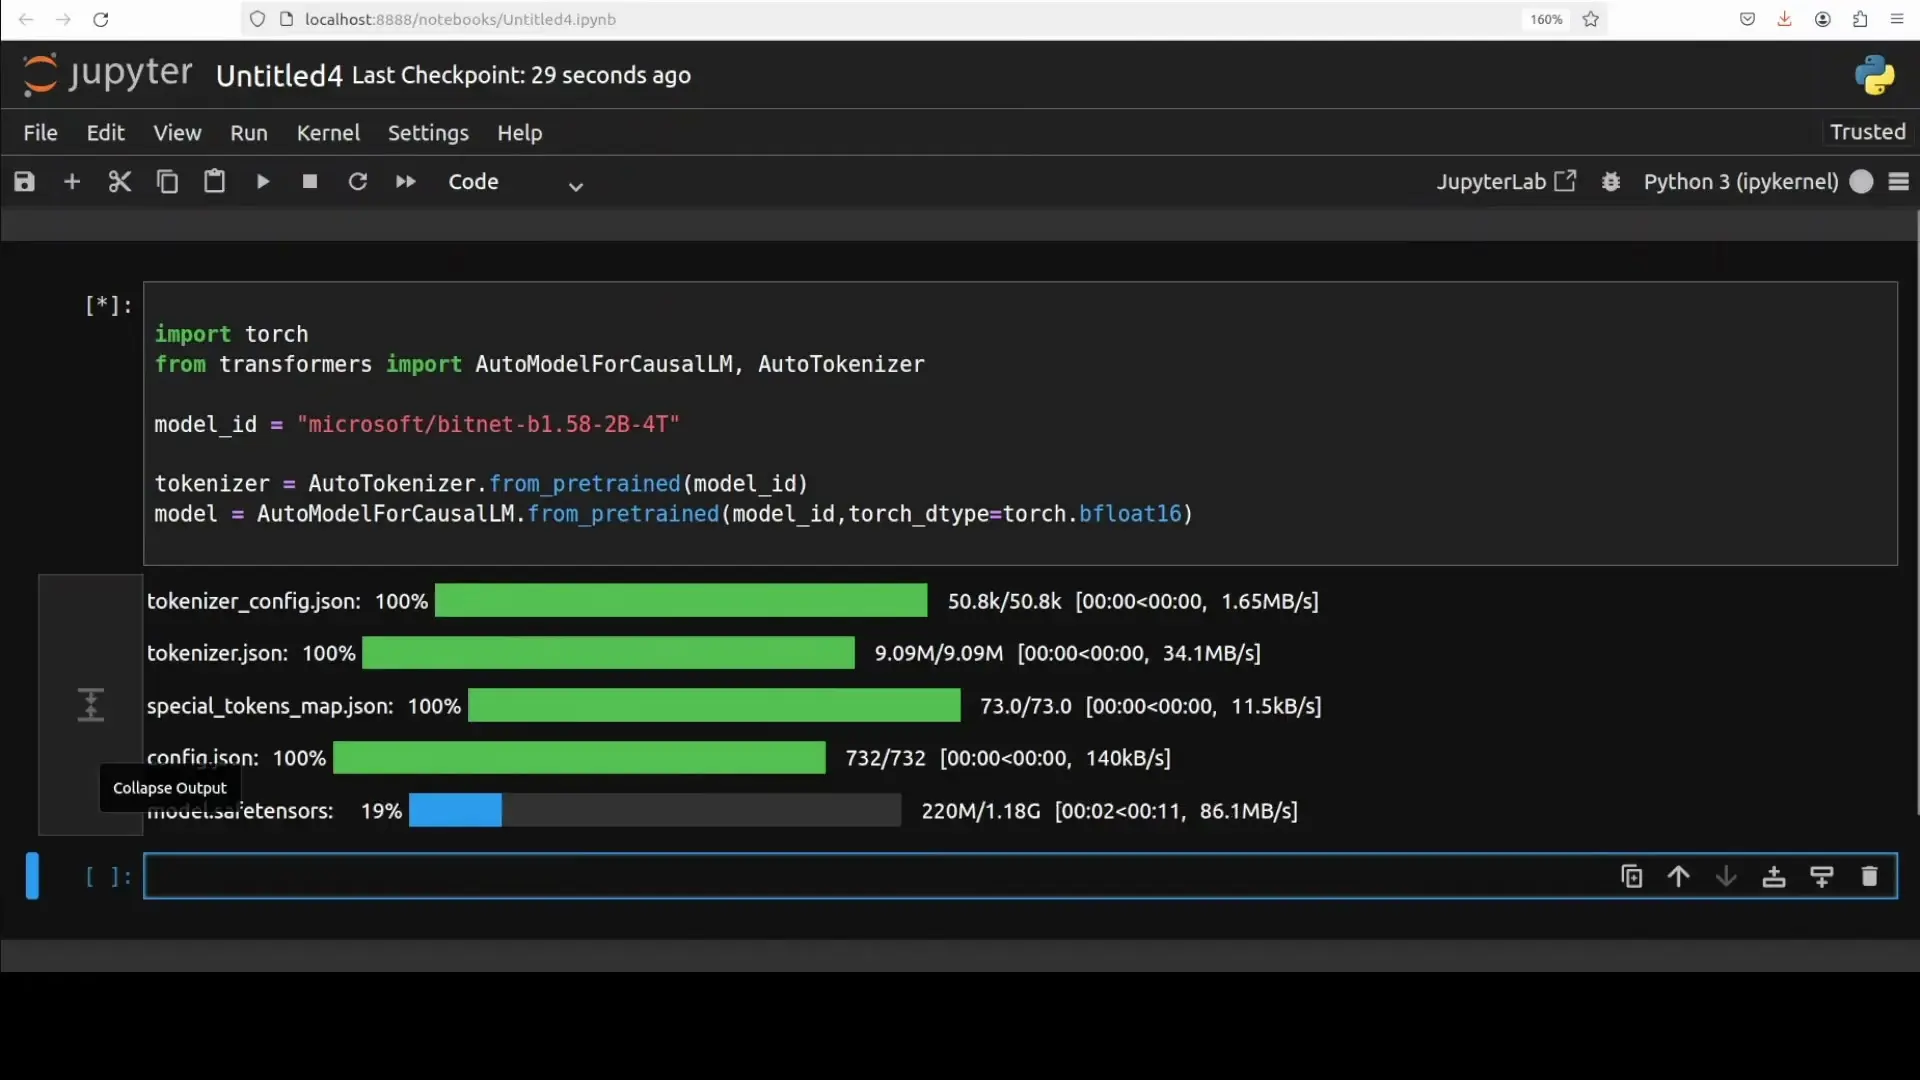Open the cell type dropdown showing Code
The height and width of the screenshot is (1080, 1920).
[515, 182]
